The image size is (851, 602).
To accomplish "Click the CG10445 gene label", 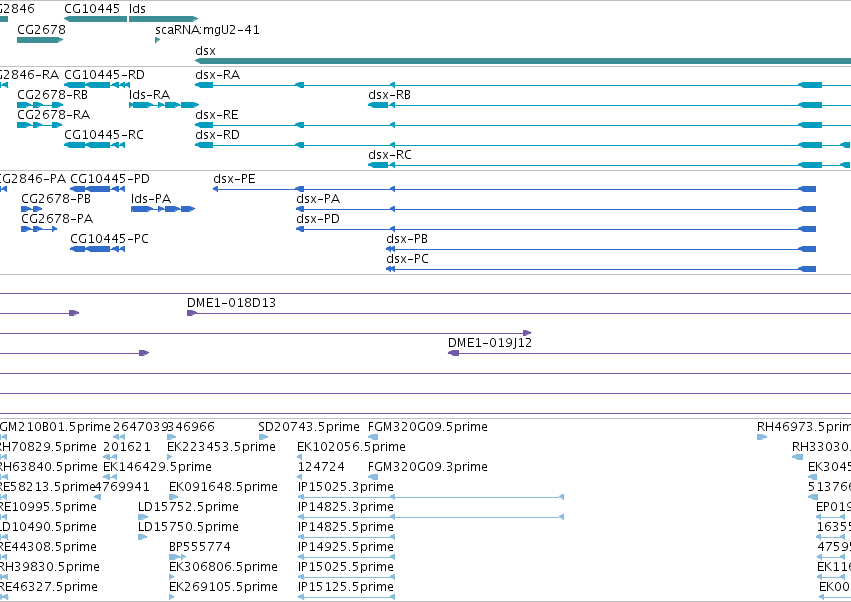I will (x=92, y=9).
